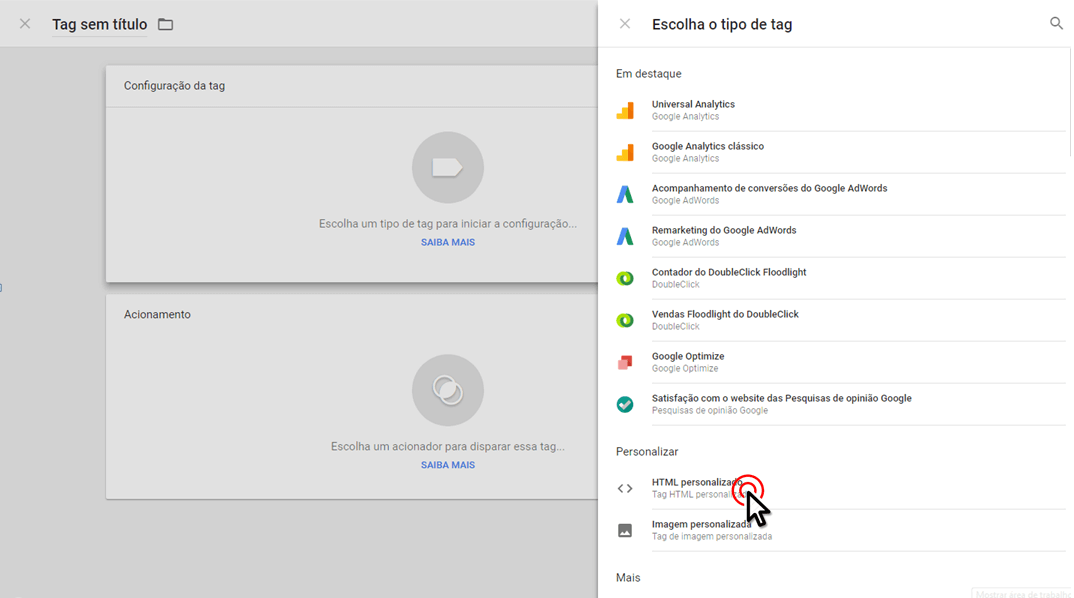Click the Escolha o tipo de tag title

[x=722, y=25]
